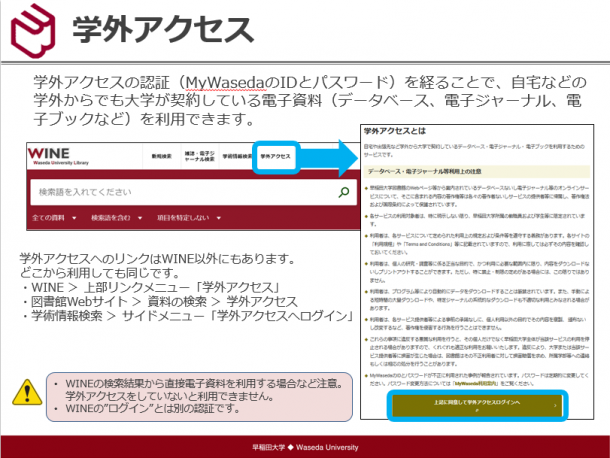
Task: Click the 学外アクセスとは heading
Action: [x=395, y=131]
